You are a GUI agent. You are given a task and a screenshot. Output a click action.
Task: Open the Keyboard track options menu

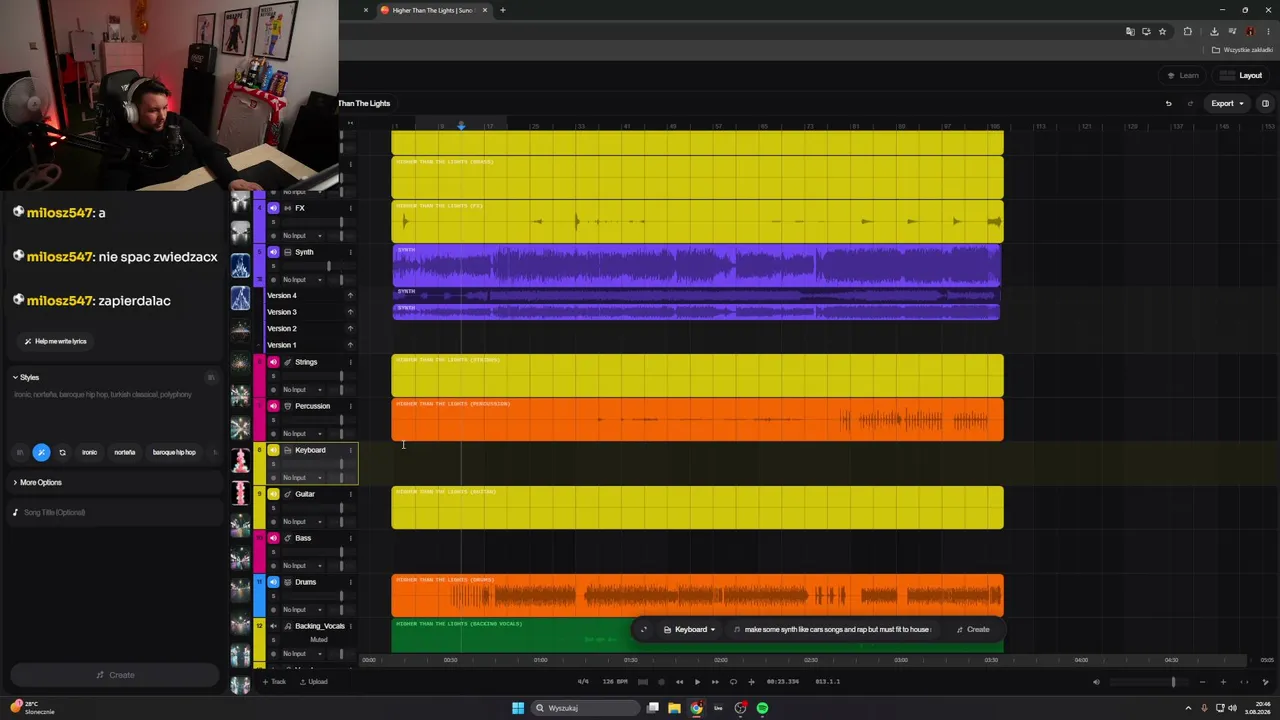pos(350,450)
